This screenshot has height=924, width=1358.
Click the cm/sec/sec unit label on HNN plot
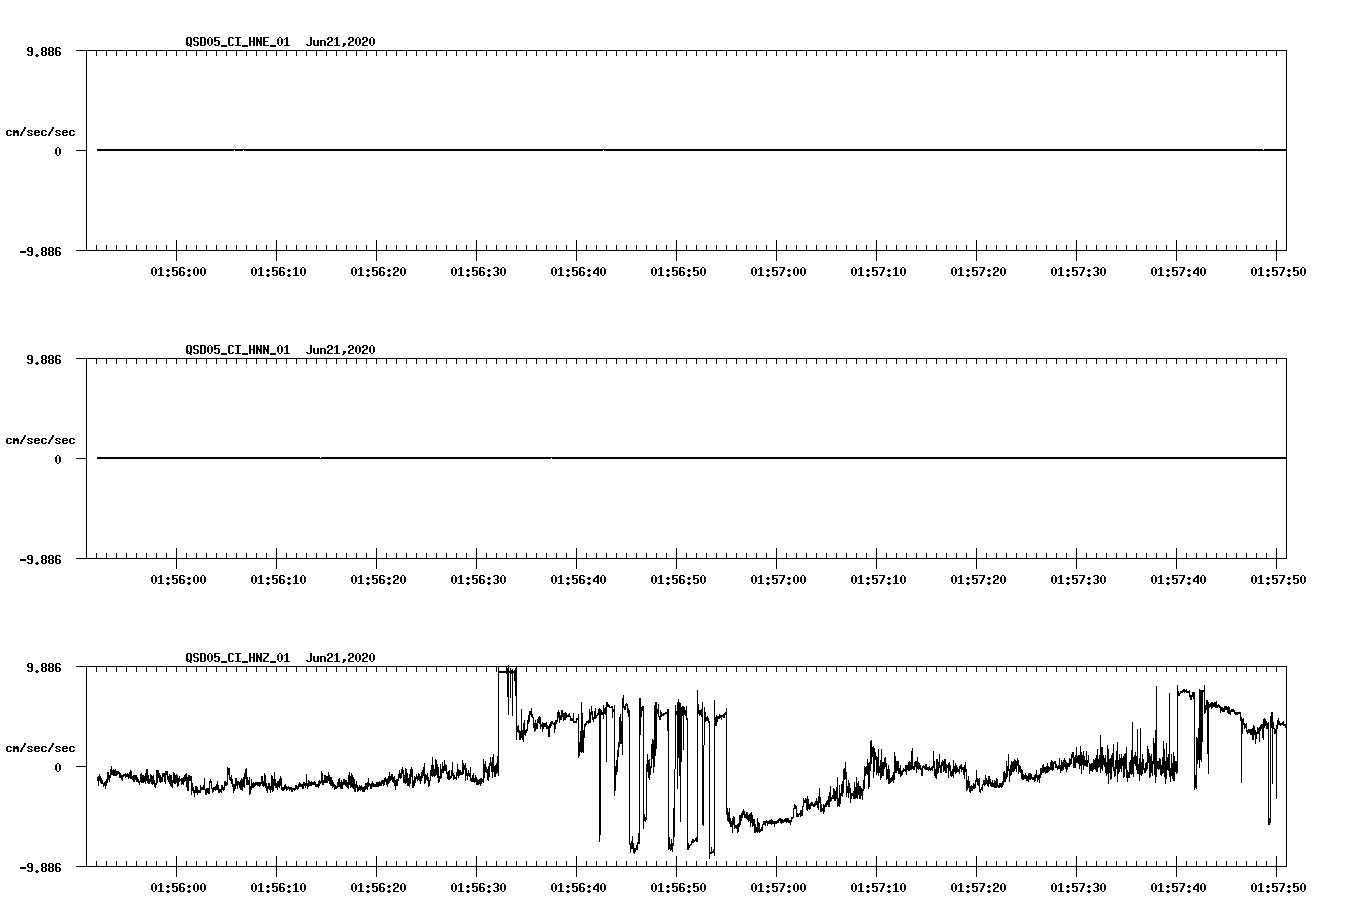click(40, 440)
